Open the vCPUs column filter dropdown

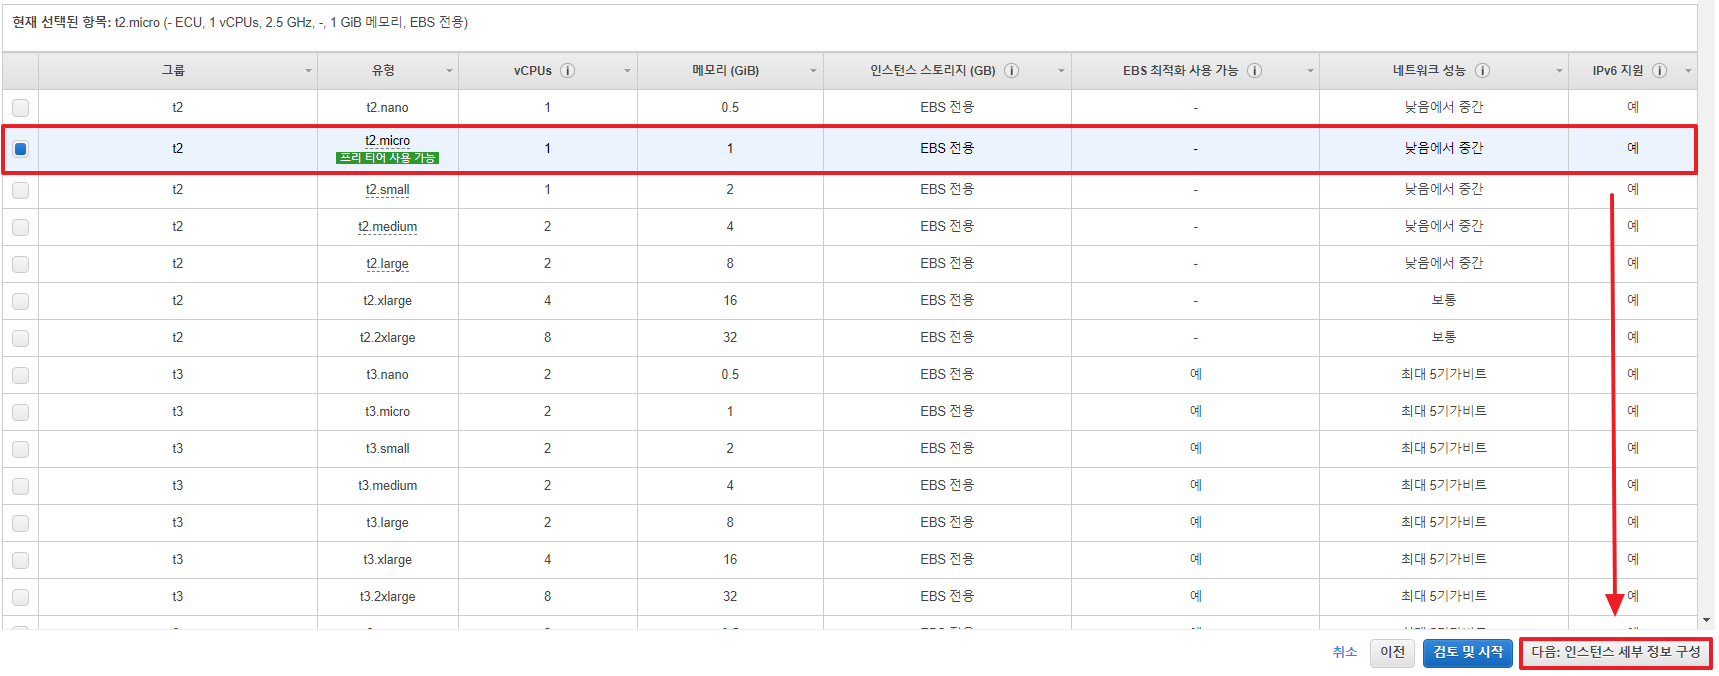628,71
